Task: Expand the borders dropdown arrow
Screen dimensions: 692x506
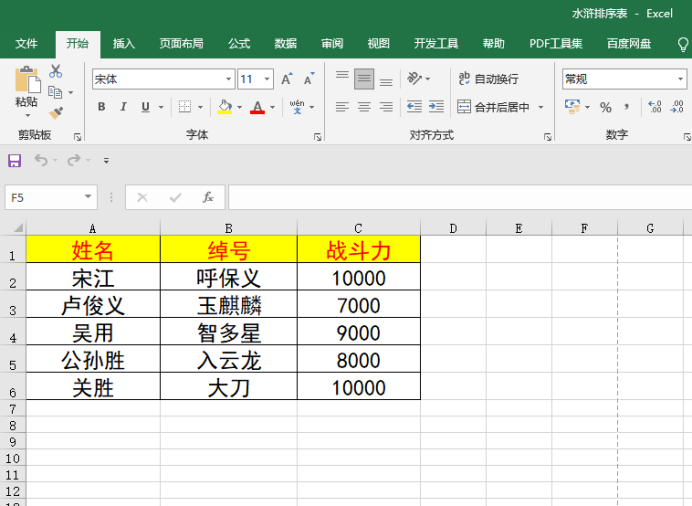Action: click(200, 107)
